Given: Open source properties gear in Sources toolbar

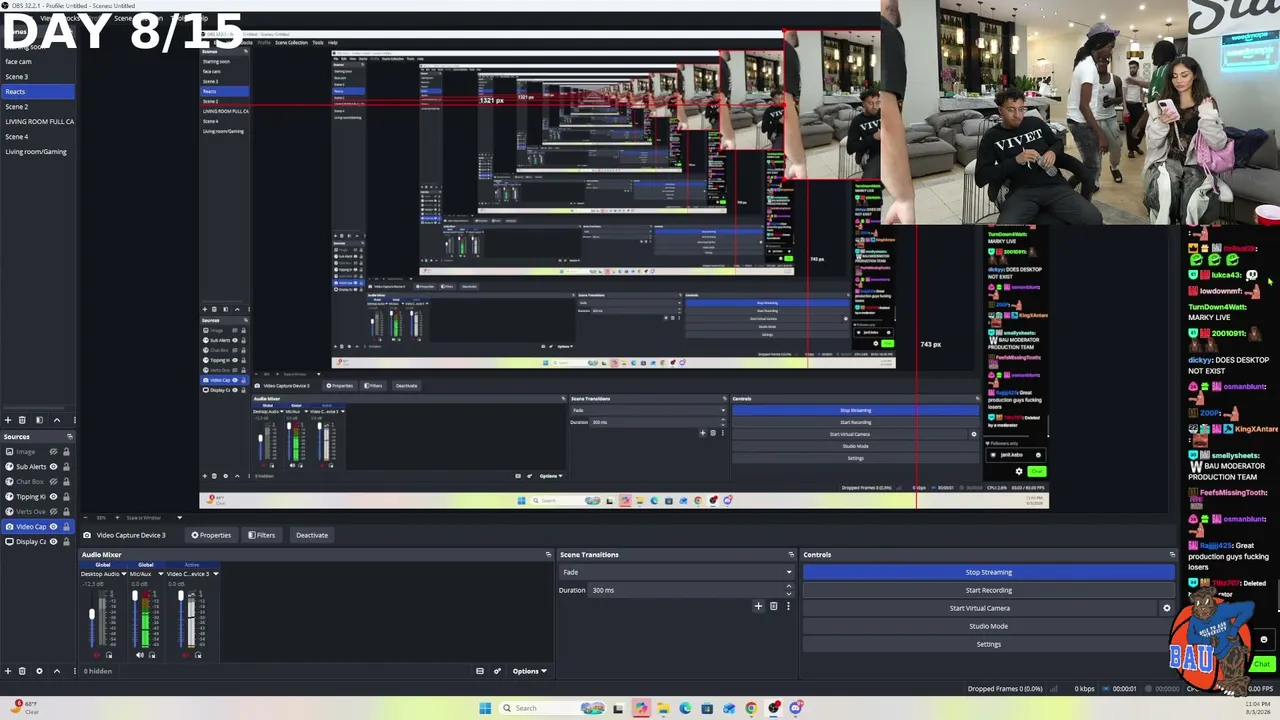Looking at the screenshot, I should (x=39, y=671).
